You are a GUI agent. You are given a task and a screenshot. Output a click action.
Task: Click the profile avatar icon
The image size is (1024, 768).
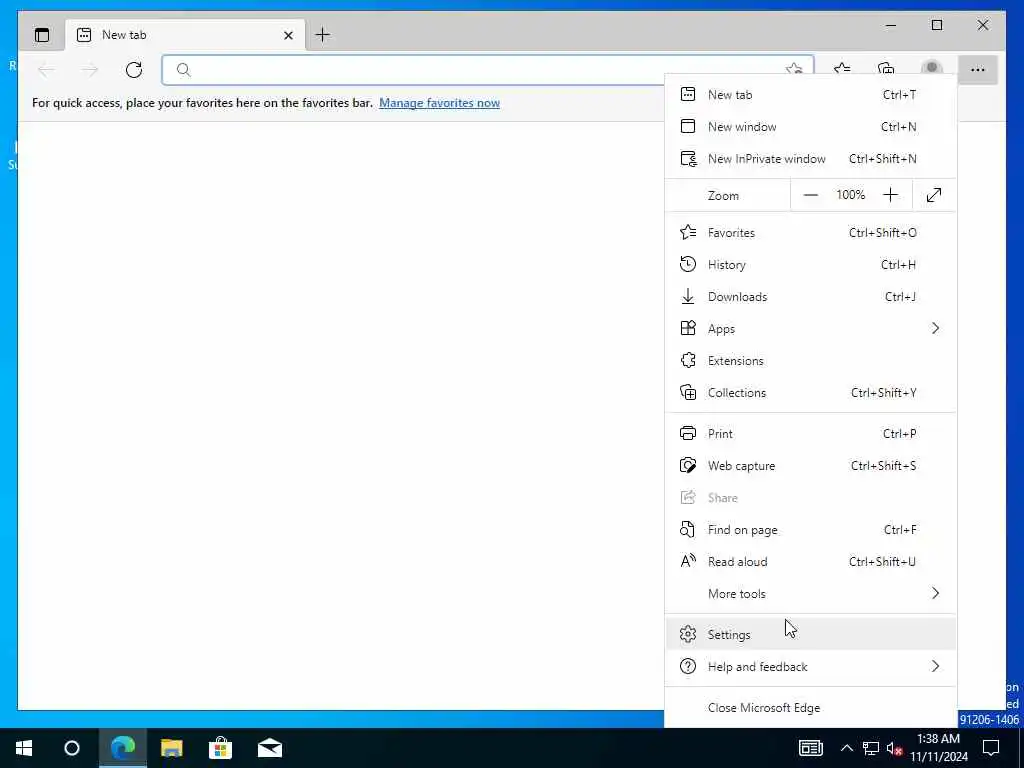click(x=932, y=68)
